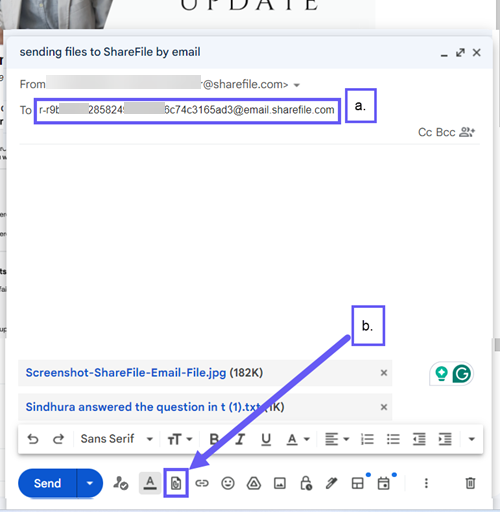
Task: Close the compose window
Action: tap(477, 53)
